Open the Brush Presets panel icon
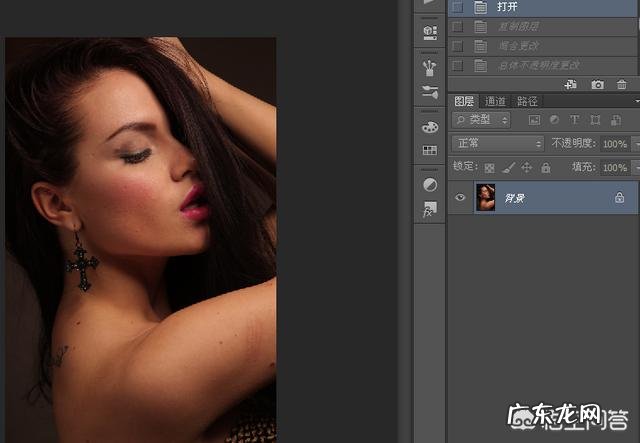The image size is (640, 443). pos(430,69)
